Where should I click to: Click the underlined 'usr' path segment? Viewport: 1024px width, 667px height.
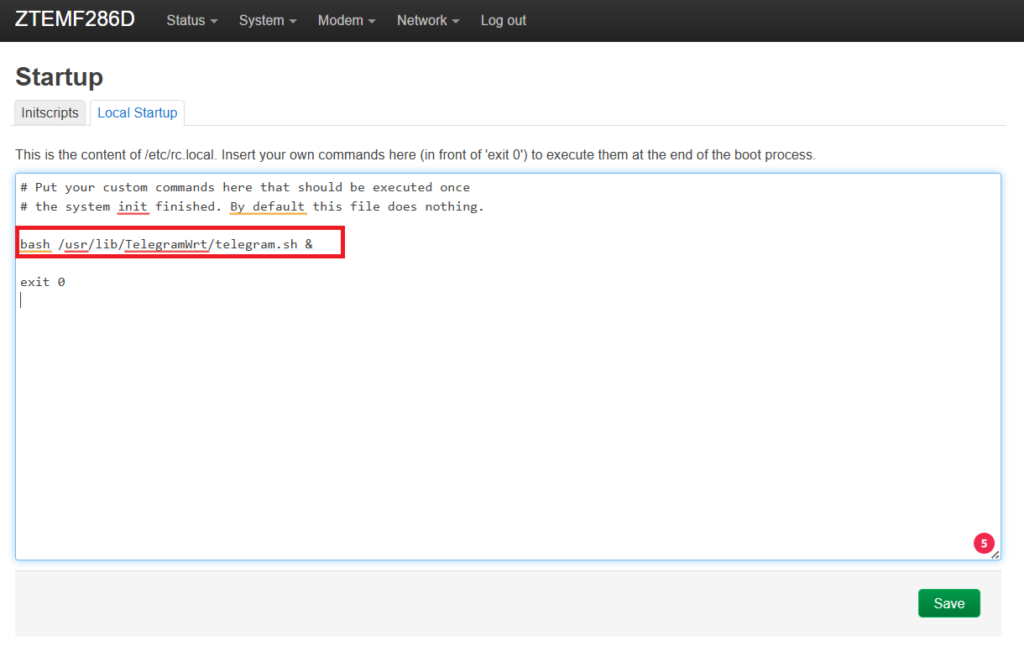tap(76, 243)
